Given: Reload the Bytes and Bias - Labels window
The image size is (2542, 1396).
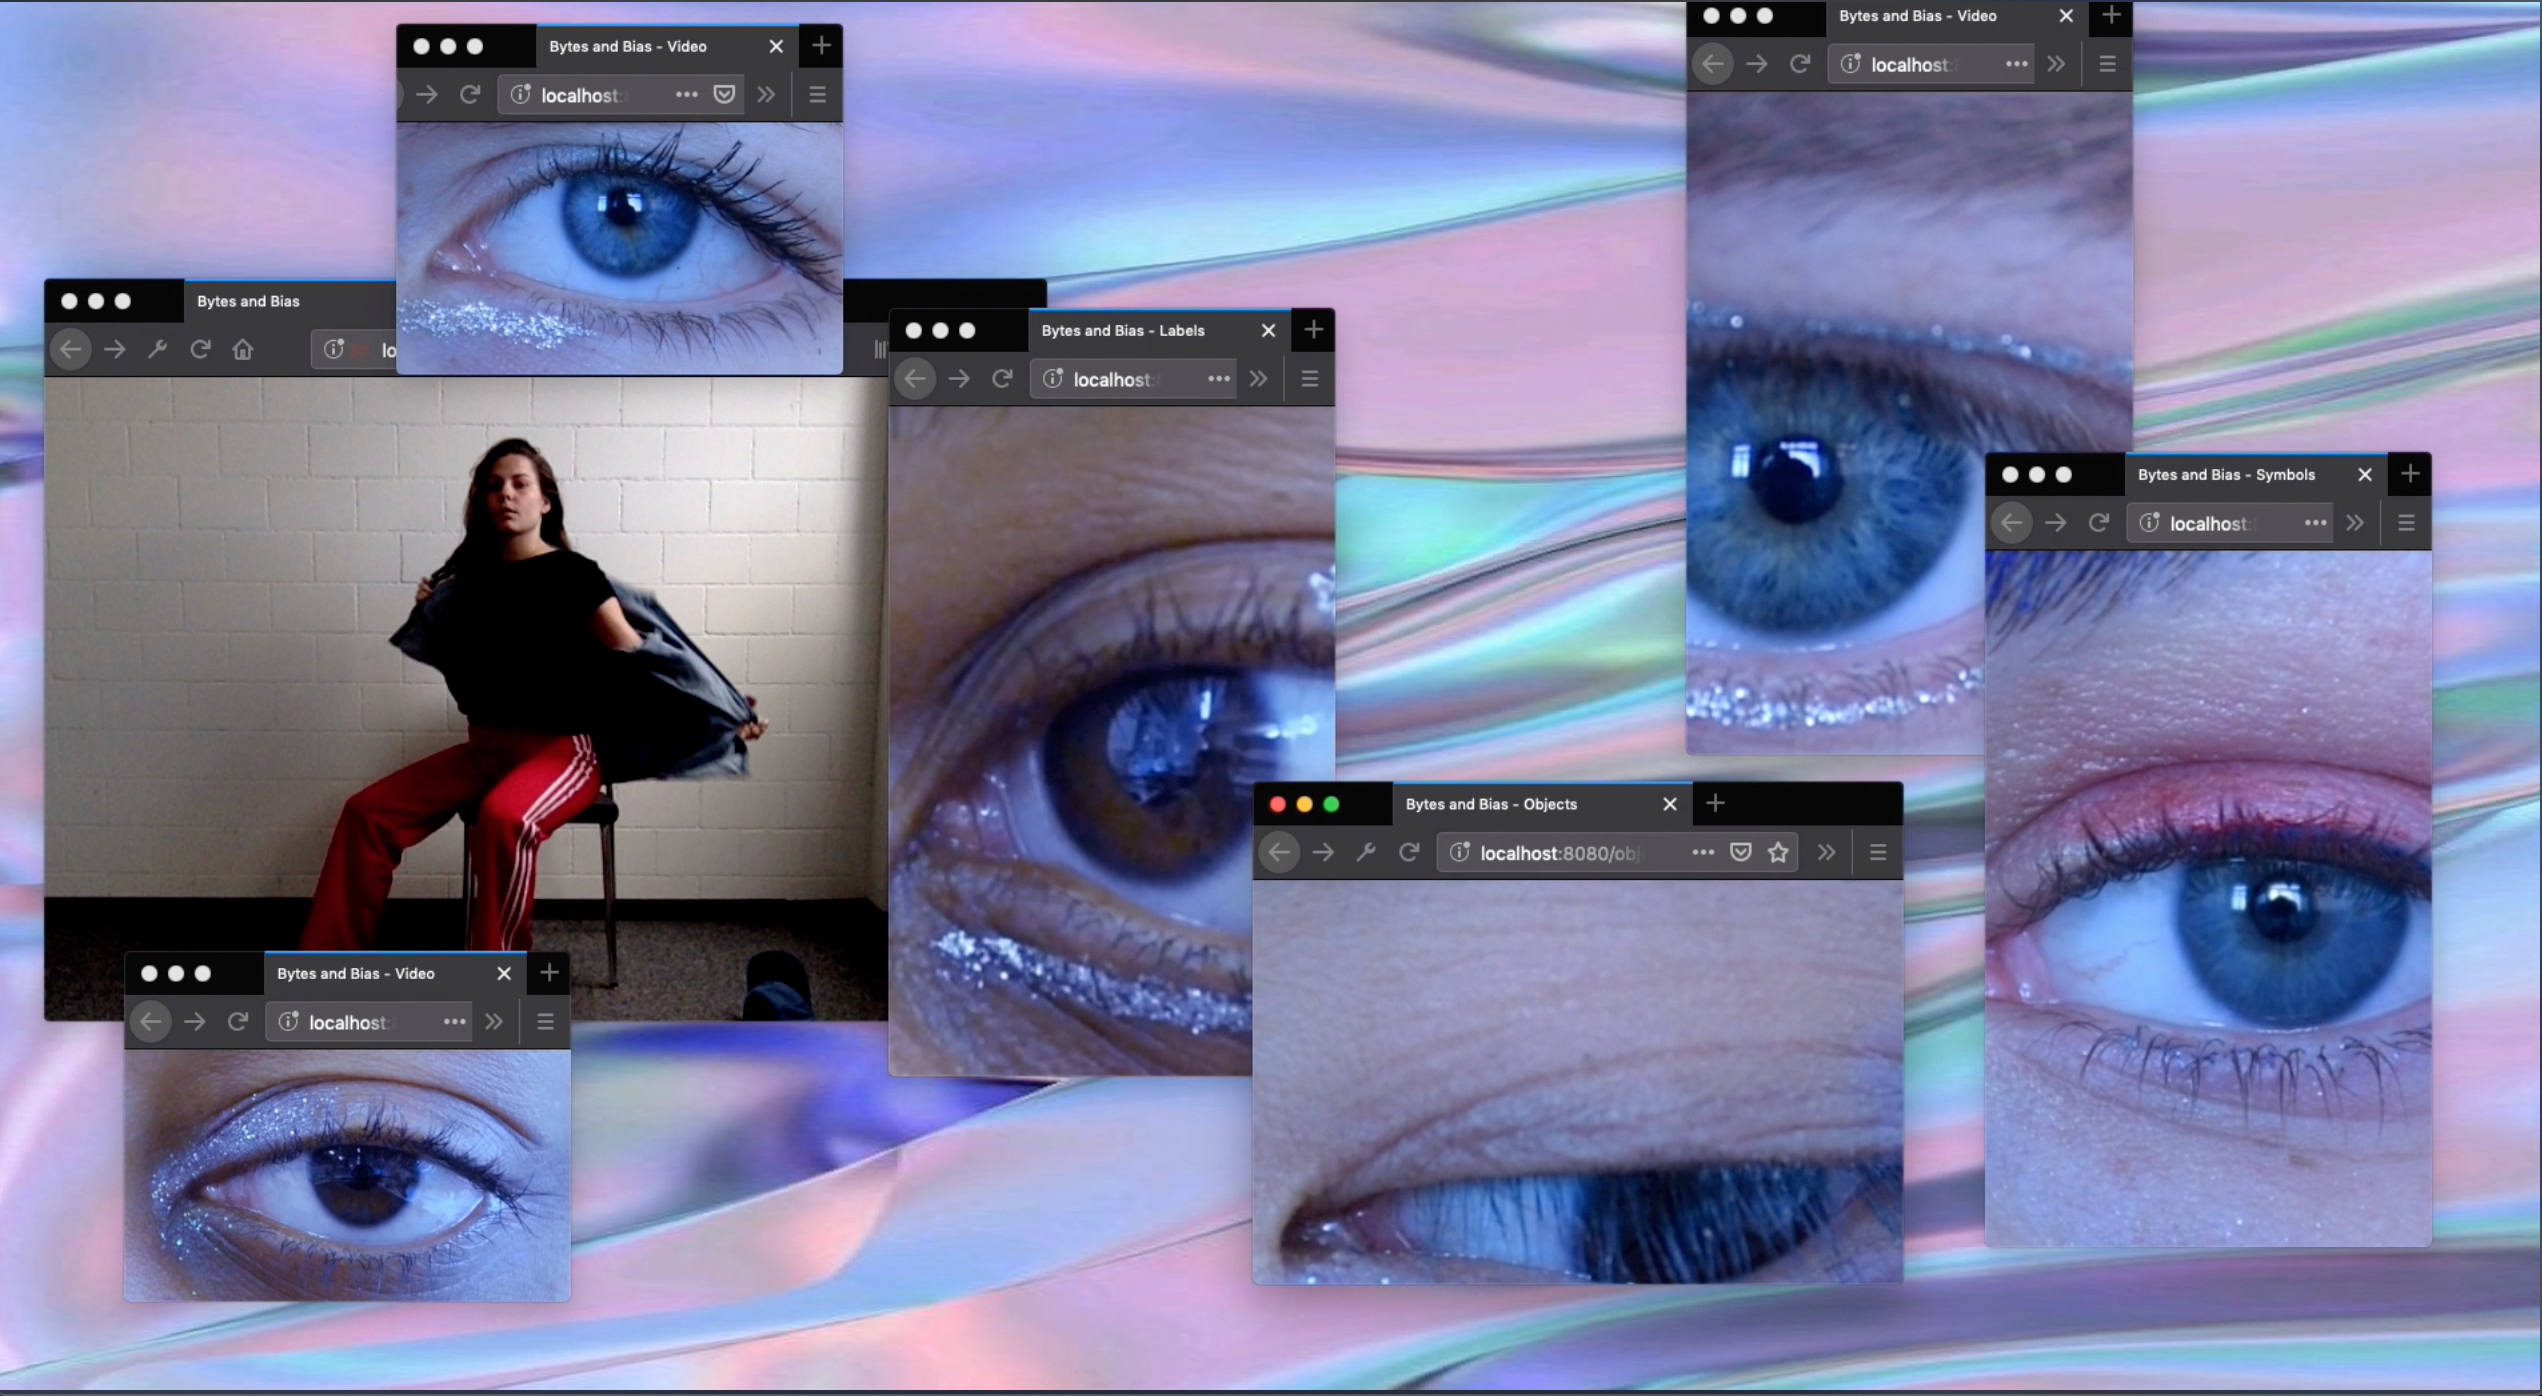Looking at the screenshot, I should coord(1002,379).
